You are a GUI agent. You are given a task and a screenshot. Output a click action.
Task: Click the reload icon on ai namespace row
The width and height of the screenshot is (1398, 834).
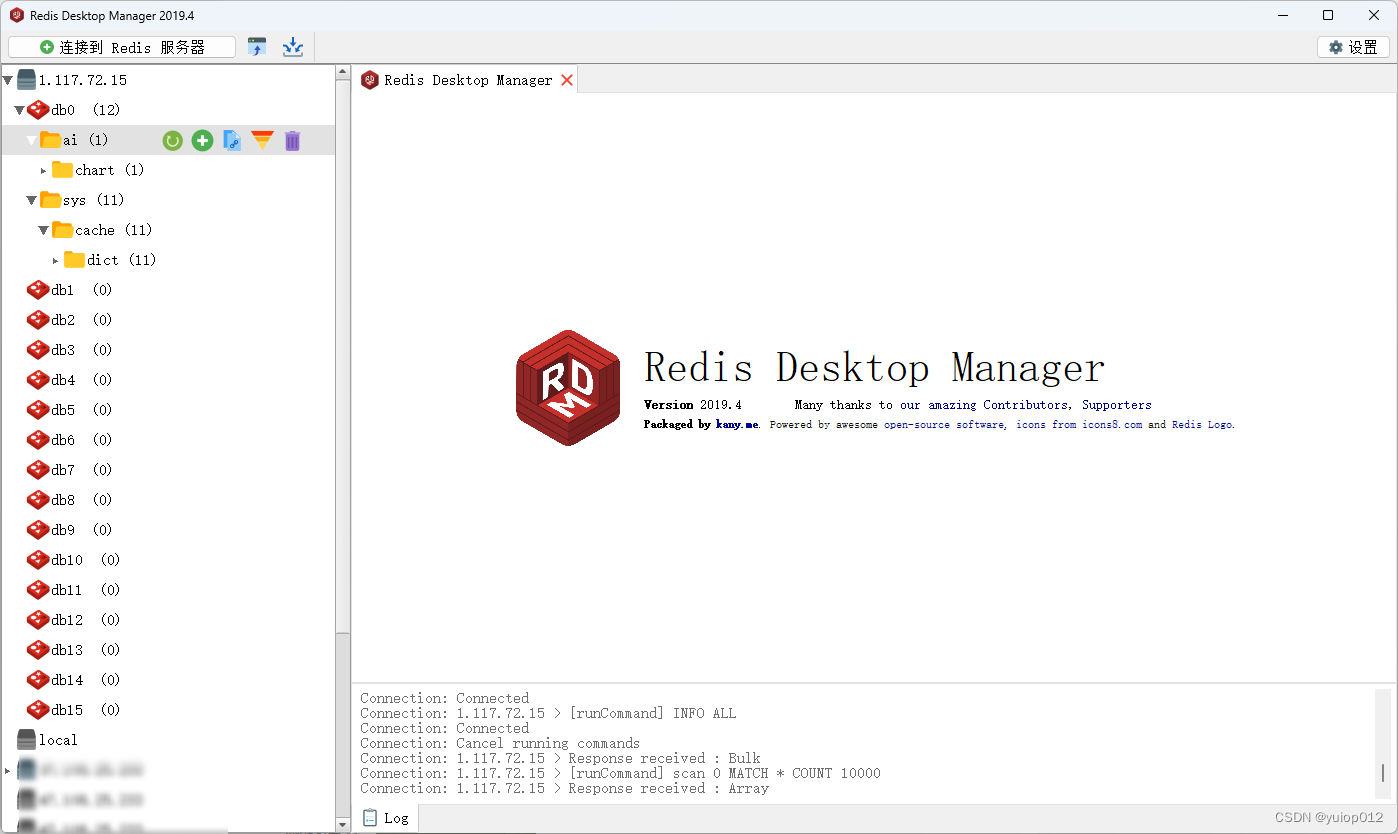point(173,141)
